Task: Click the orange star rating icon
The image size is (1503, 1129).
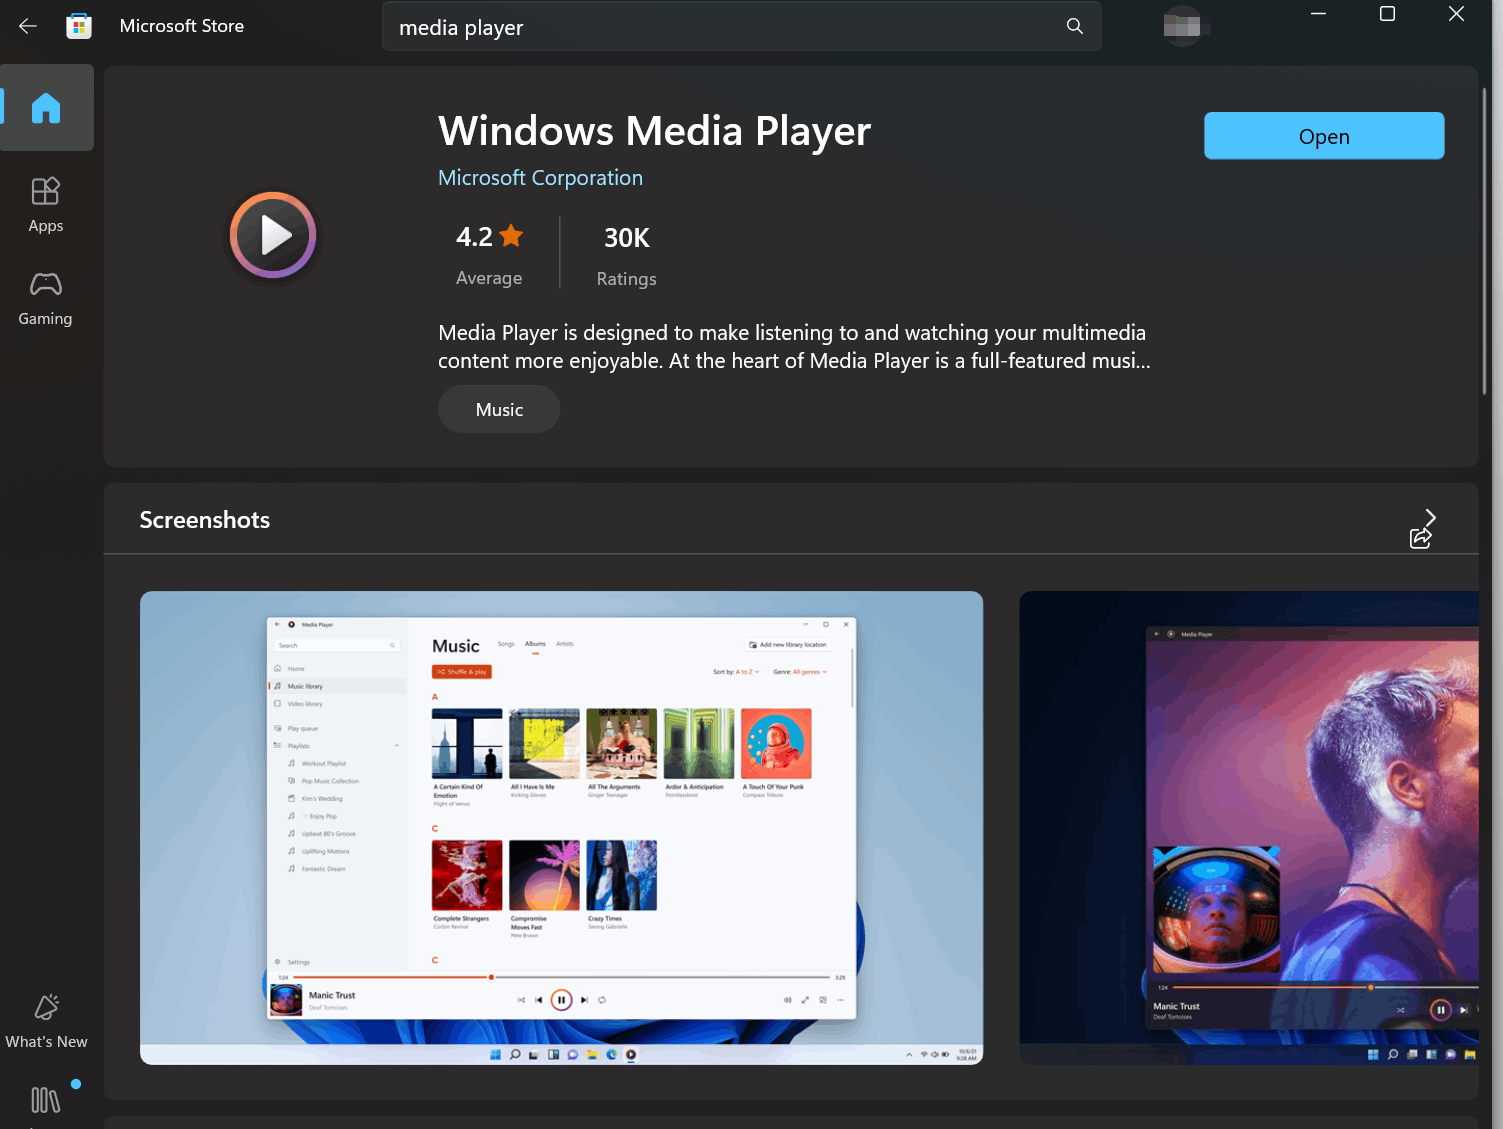Action: [x=511, y=236]
